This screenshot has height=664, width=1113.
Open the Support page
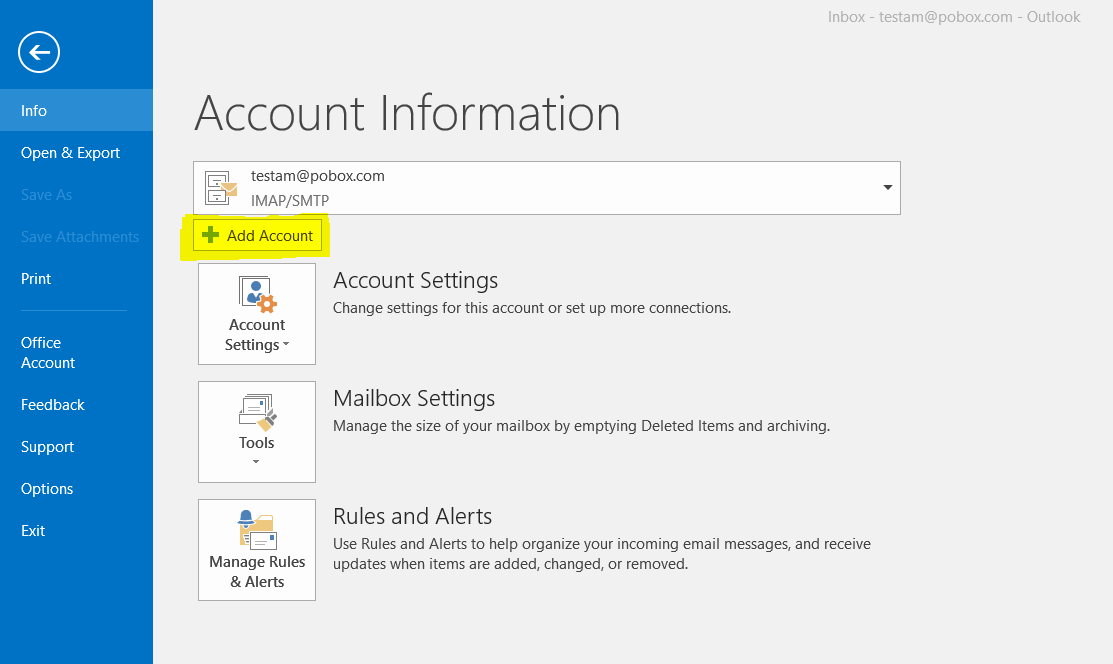click(x=76, y=447)
